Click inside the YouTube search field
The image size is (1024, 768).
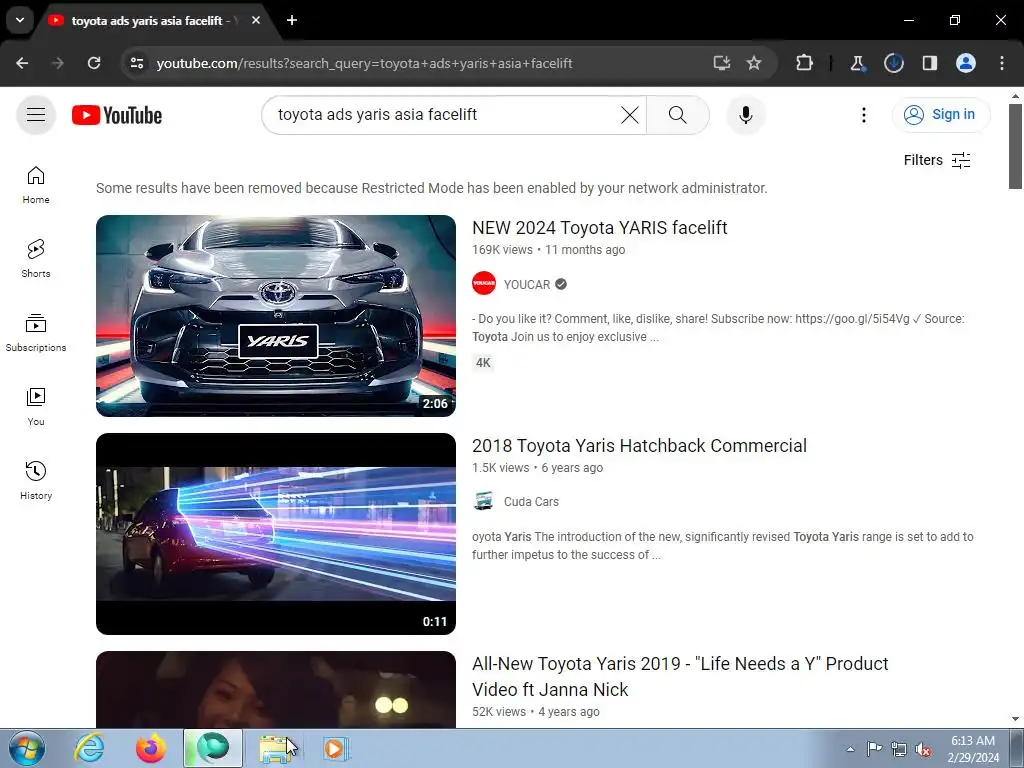coord(444,115)
